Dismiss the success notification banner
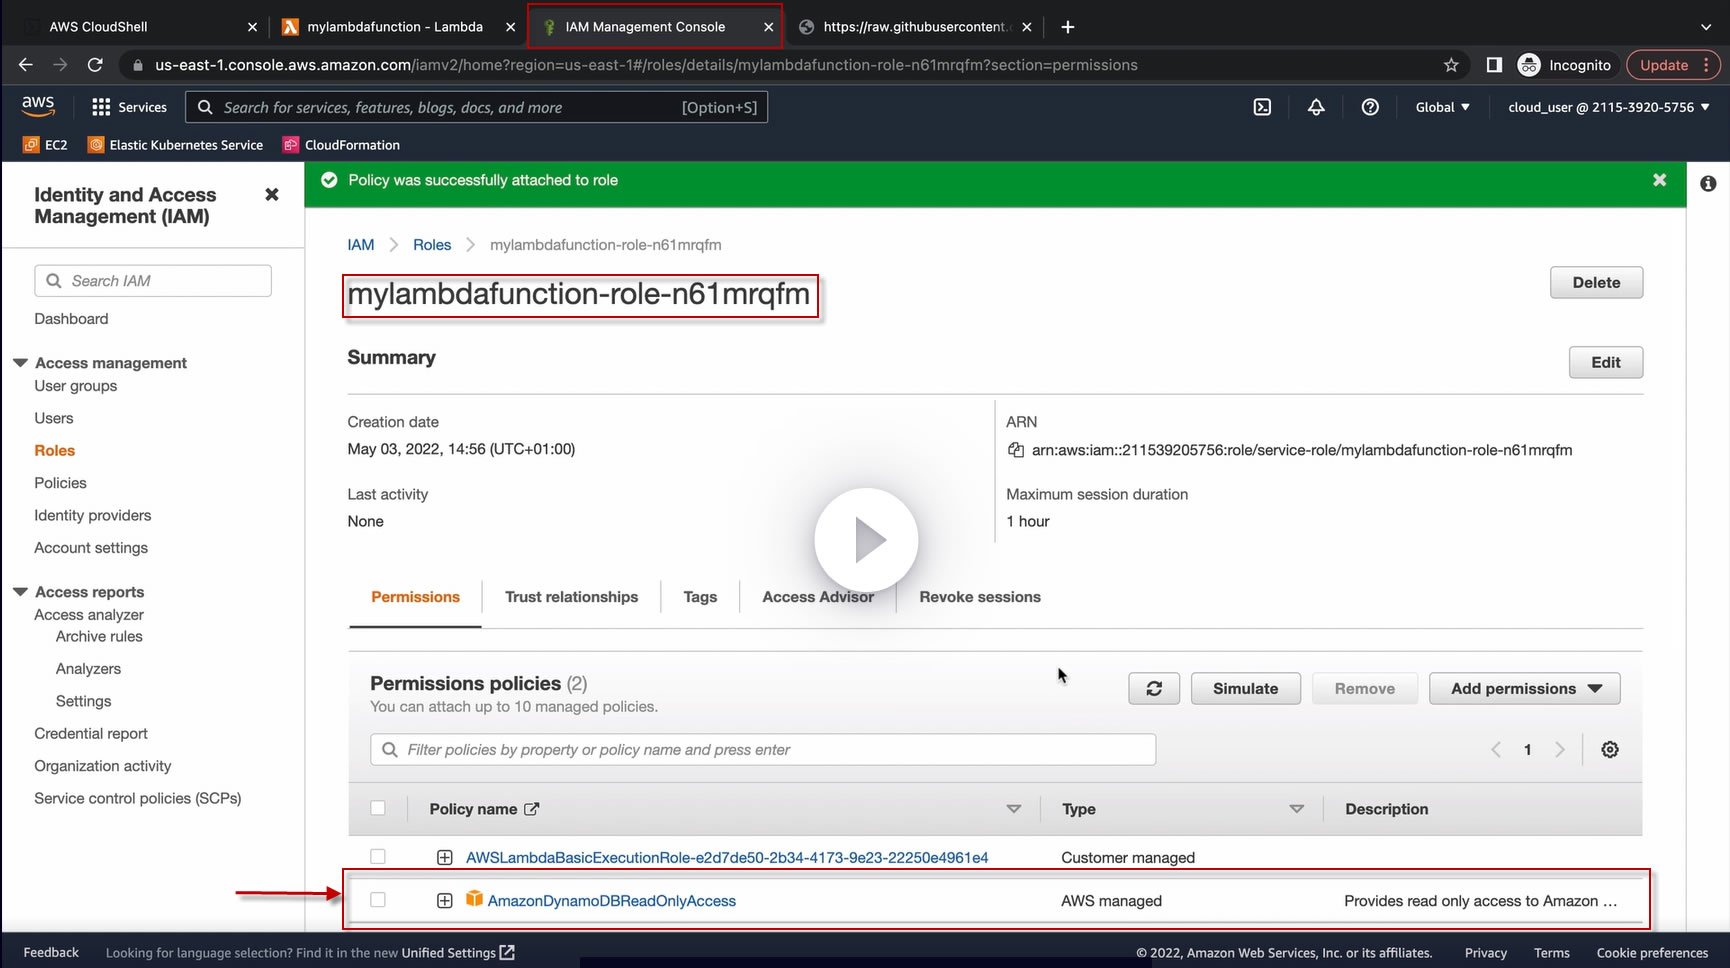The width and height of the screenshot is (1730, 968). pyautogui.click(x=1660, y=180)
